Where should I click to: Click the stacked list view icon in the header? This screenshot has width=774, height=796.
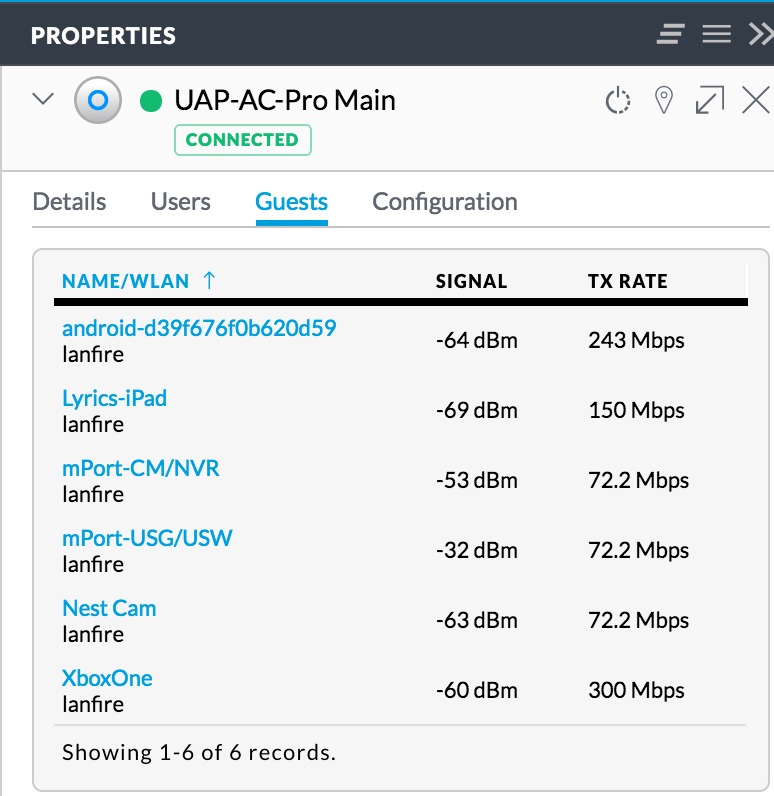pyautogui.click(x=670, y=35)
